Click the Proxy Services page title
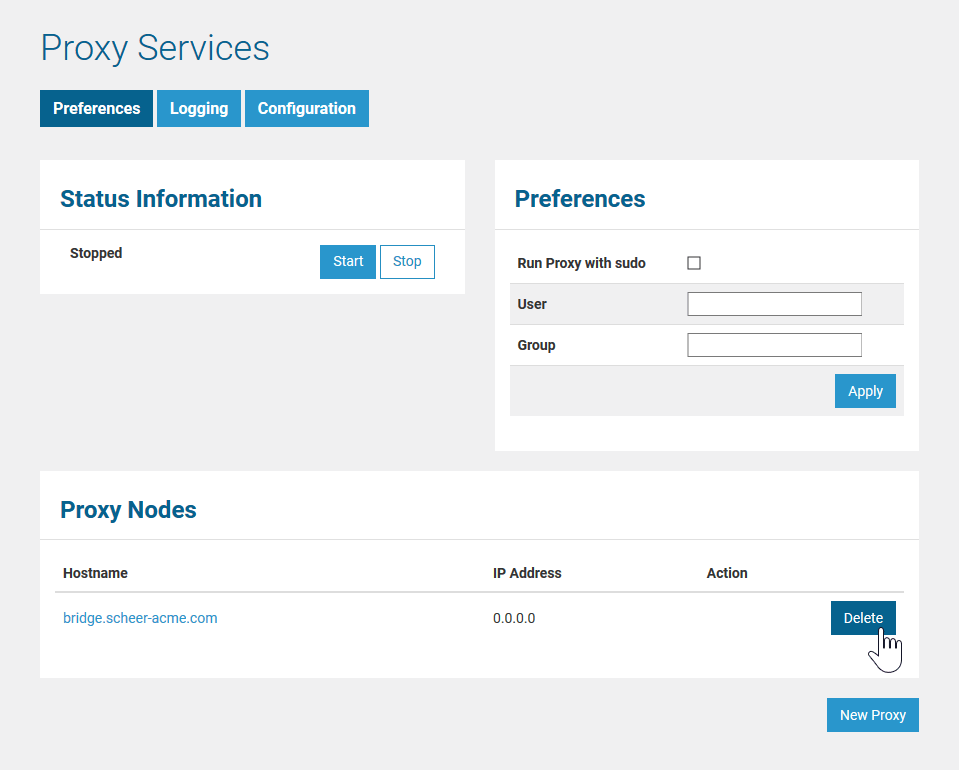This screenshot has width=959, height=770. (x=155, y=48)
